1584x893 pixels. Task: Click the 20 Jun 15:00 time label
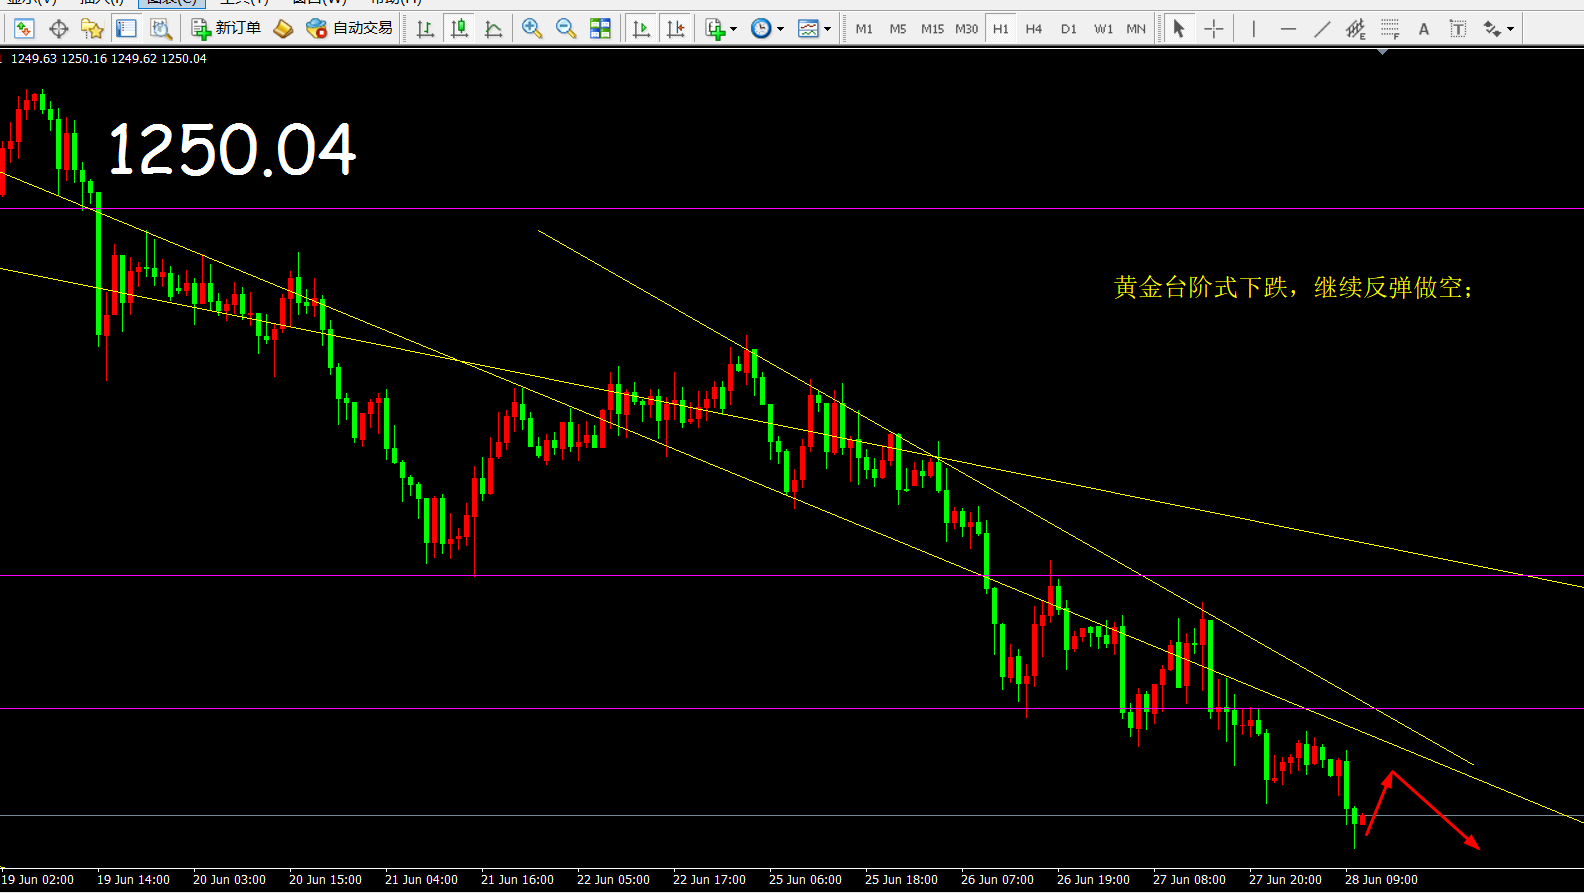(x=325, y=880)
